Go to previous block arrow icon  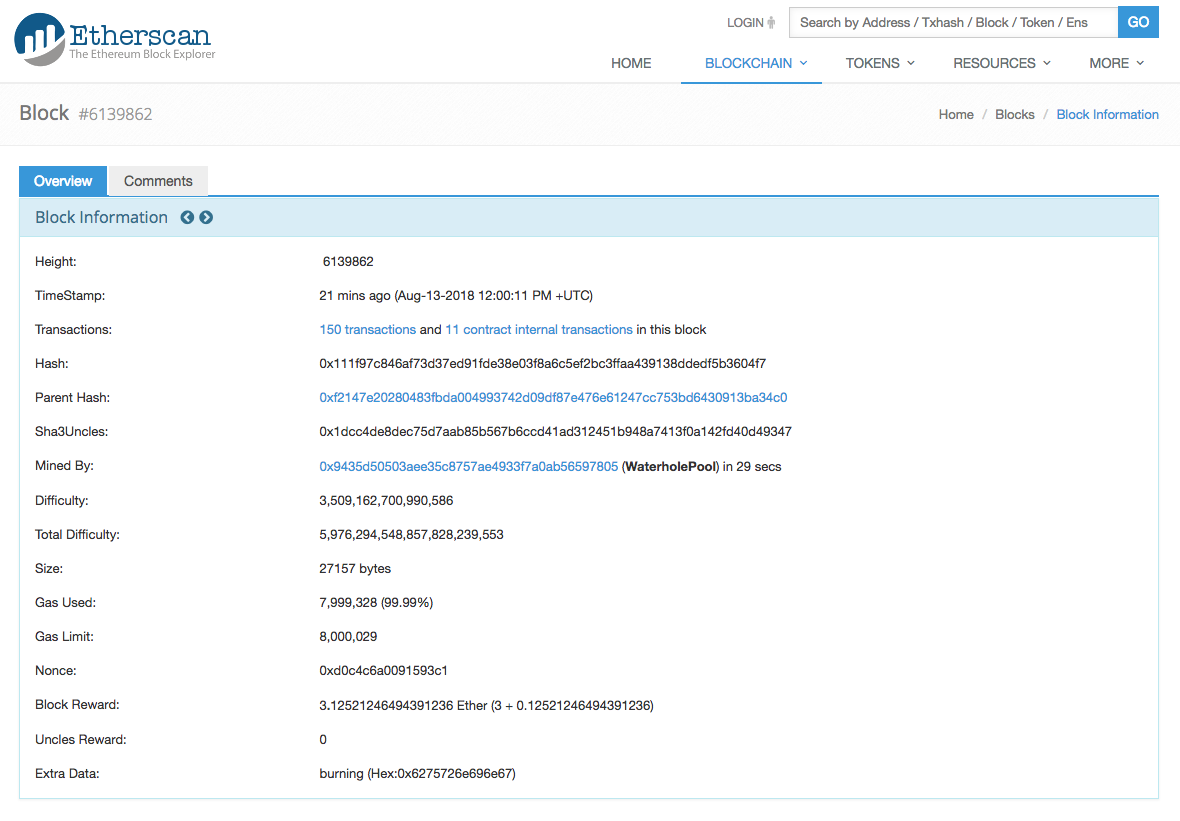[x=187, y=217]
